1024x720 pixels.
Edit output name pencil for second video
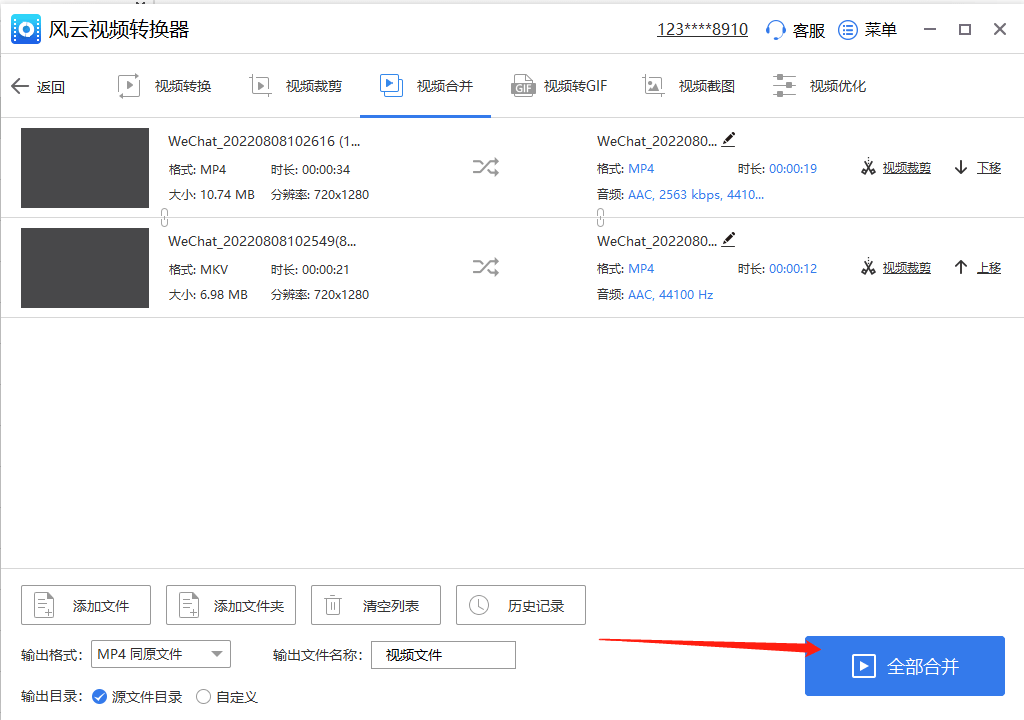tap(729, 239)
